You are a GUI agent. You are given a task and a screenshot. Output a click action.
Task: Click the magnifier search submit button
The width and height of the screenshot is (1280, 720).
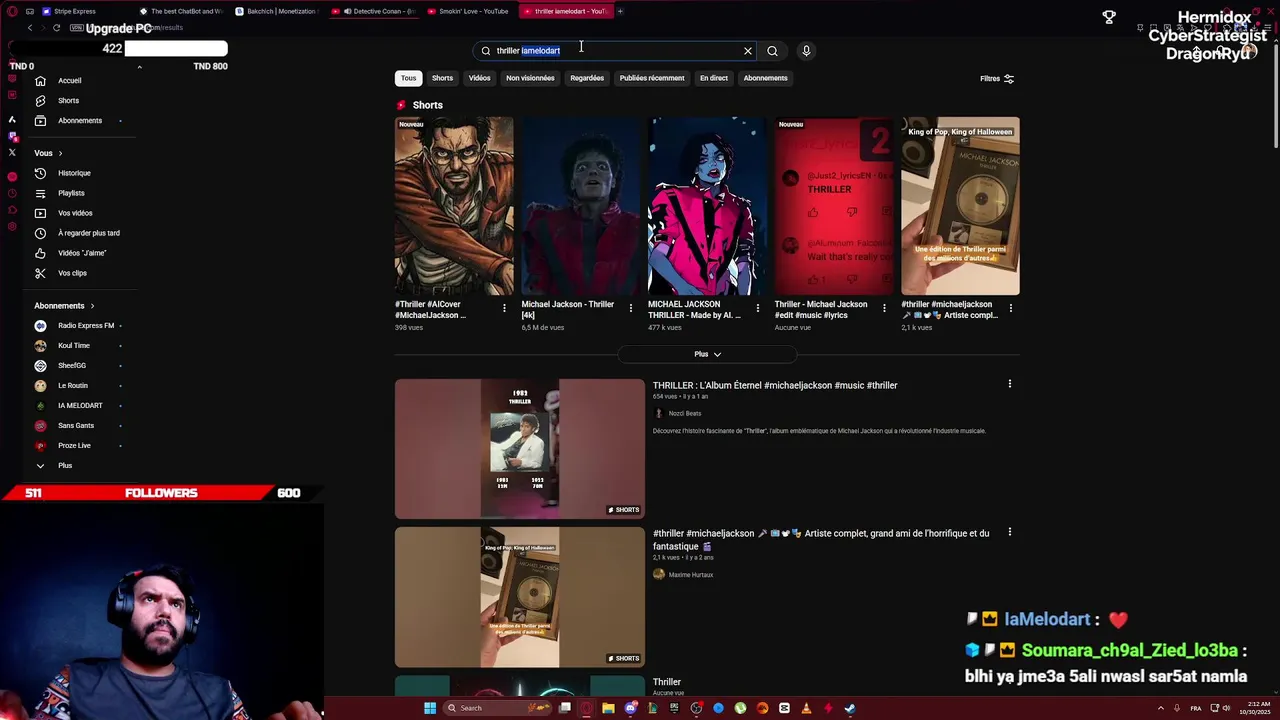pyautogui.click(x=772, y=51)
